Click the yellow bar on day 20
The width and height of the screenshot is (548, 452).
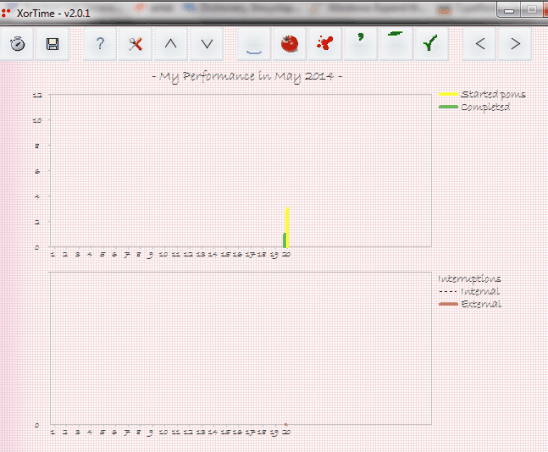click(x=287, y=228)
